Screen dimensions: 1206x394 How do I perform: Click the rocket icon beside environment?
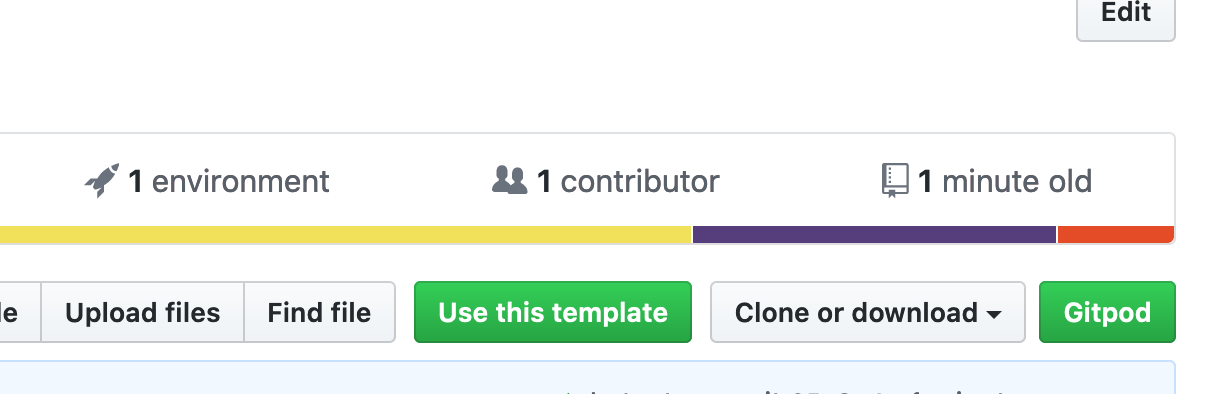(102, 181)
